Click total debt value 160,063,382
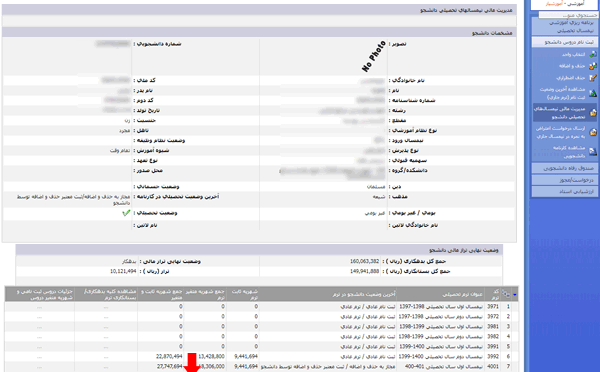This screenshot has width=600, height=372. (x=365, y=261)
